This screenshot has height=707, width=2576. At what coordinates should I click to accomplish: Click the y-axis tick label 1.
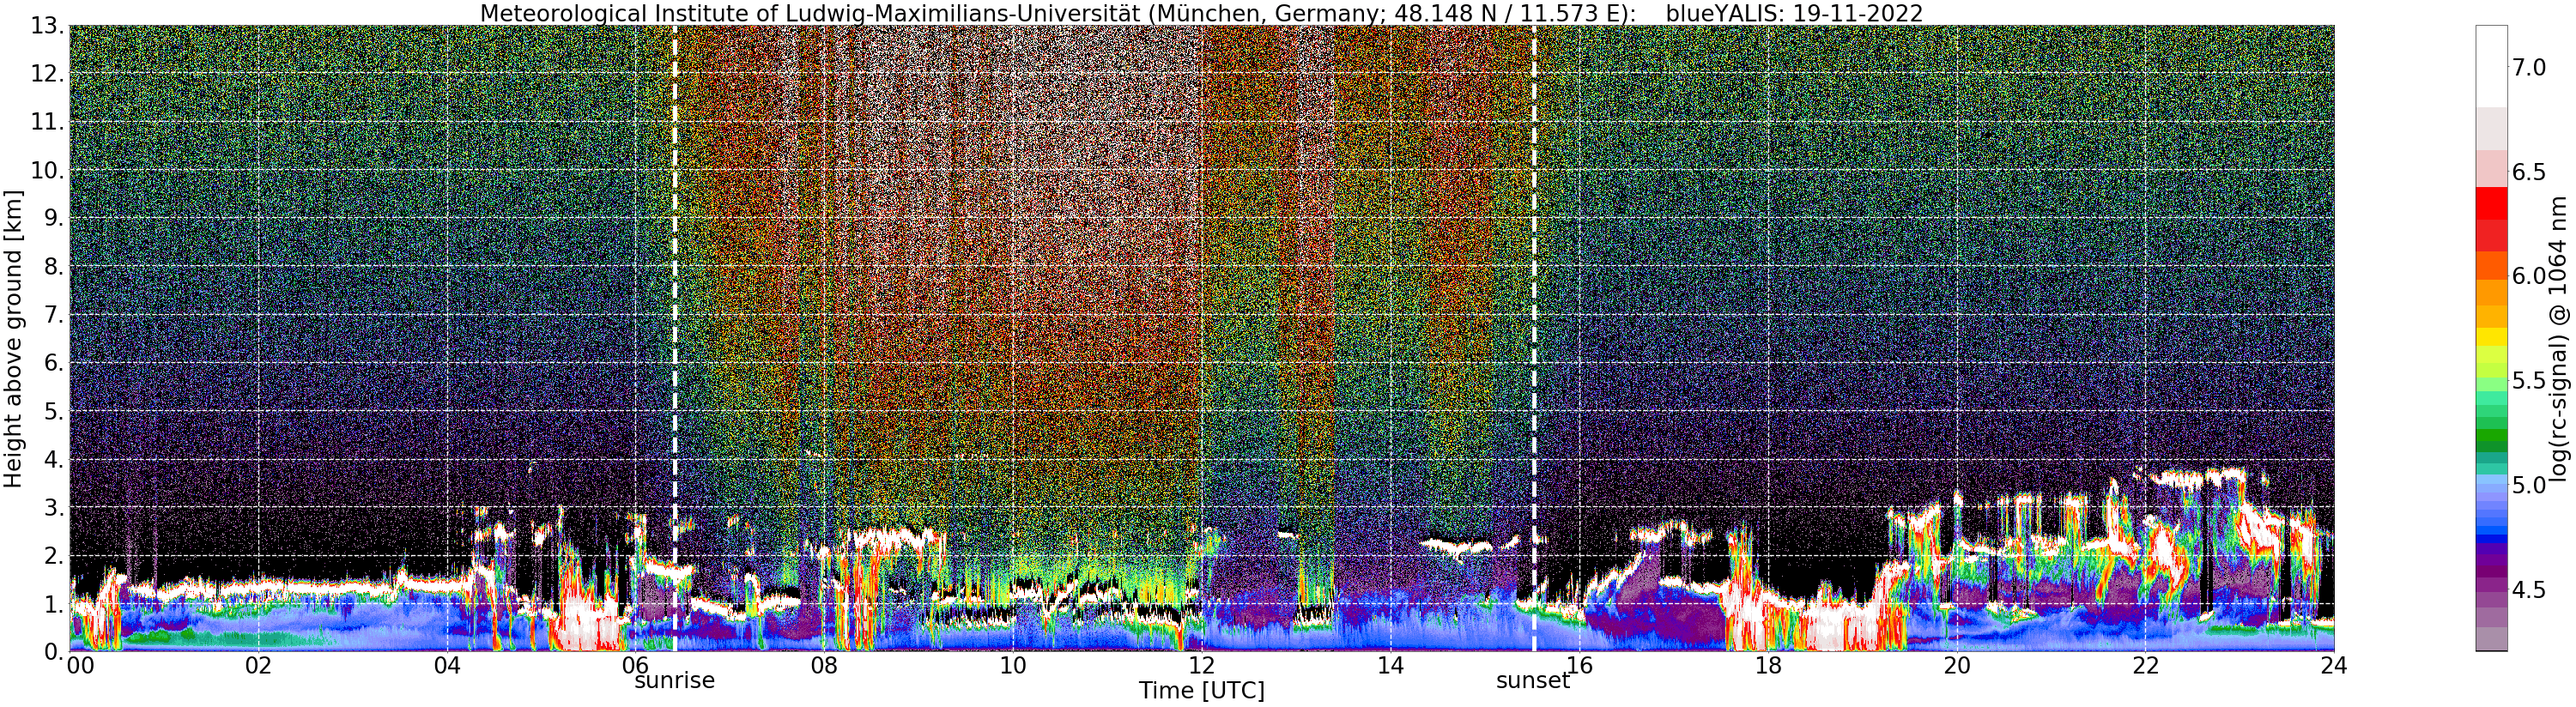[55, 604]
